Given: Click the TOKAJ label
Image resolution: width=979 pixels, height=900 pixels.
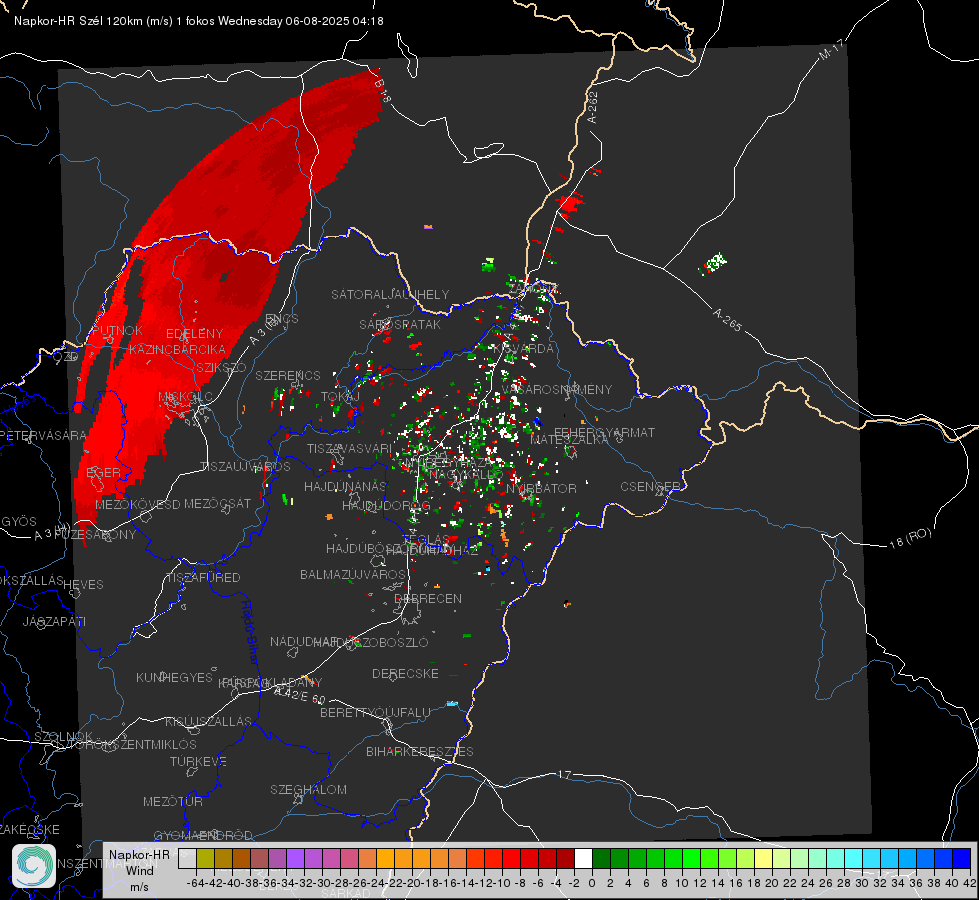Looking at the screenshot, I should click(340, 397).
